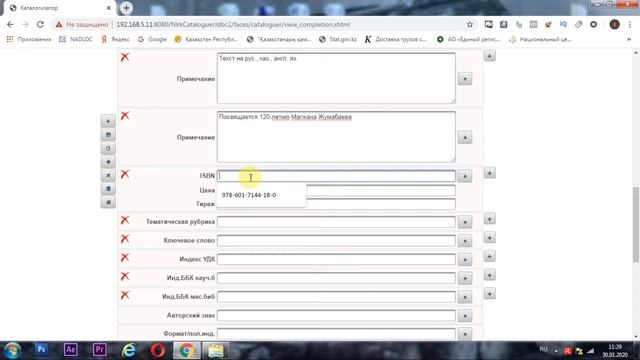The image size is (640, 360).
Task: Open the Google bookmark
Action: (x=152, y=39)
